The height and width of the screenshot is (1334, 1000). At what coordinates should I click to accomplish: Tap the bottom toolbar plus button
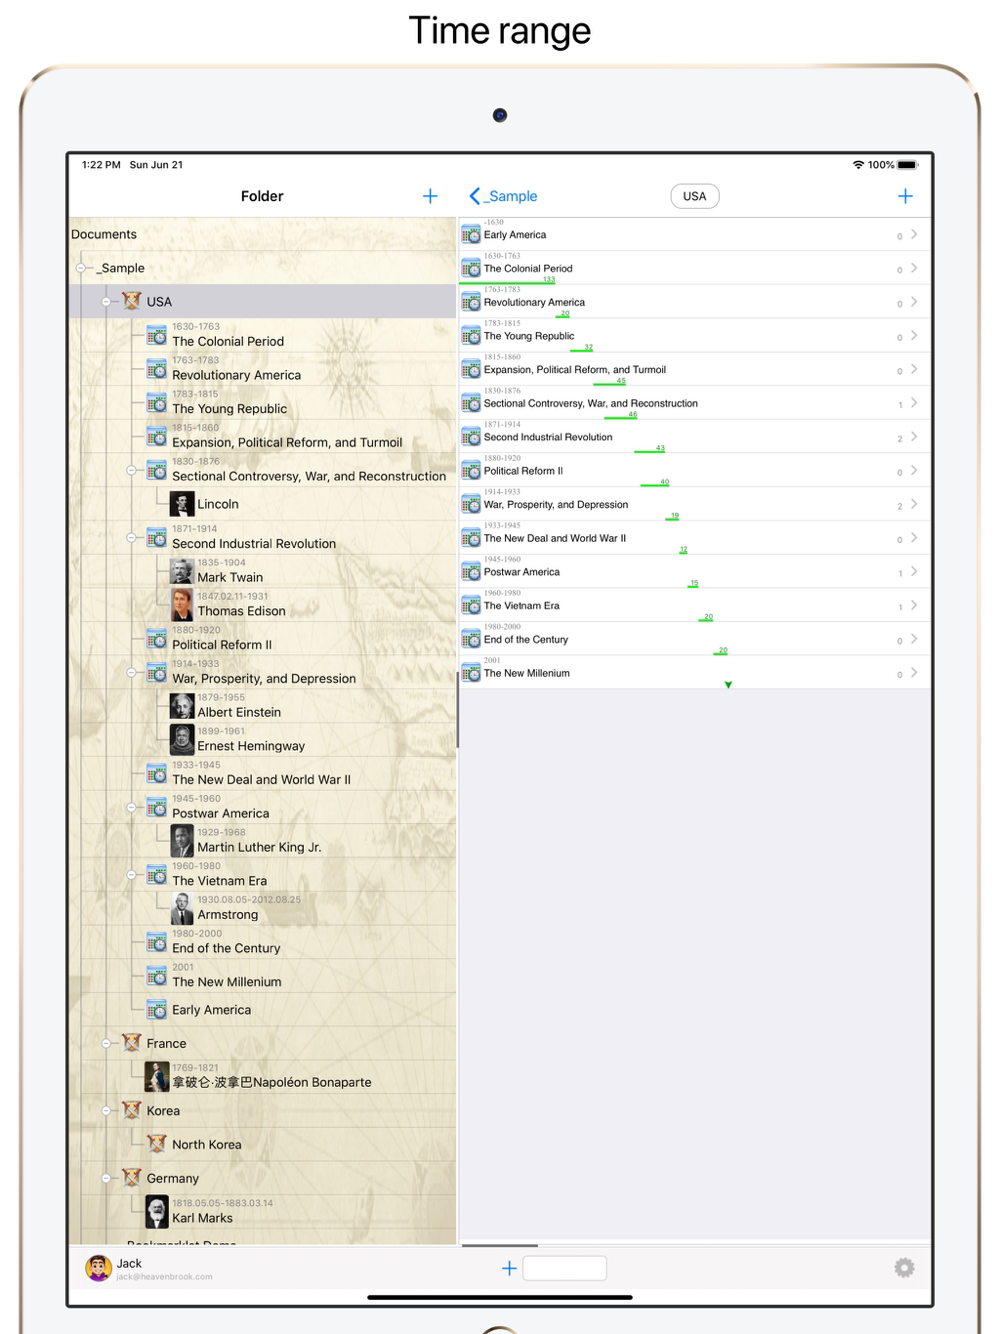pos(509,1268)
